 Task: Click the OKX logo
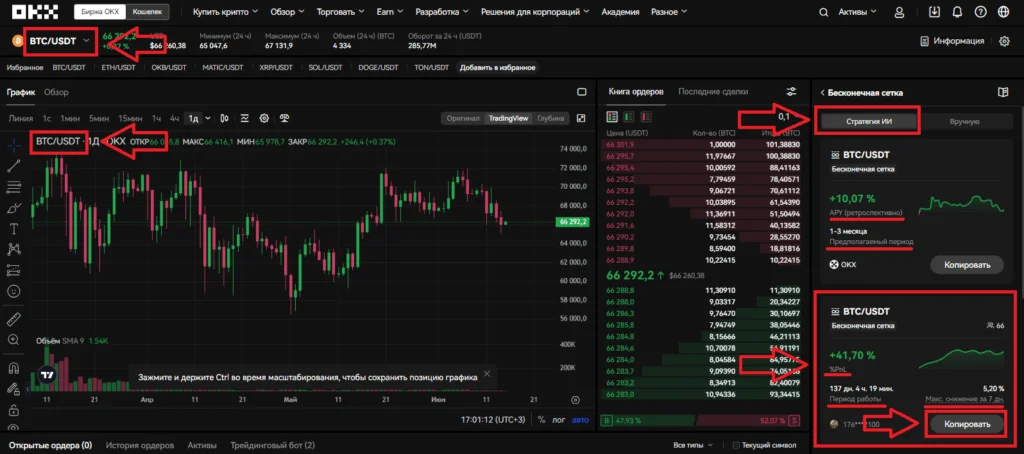35,12
